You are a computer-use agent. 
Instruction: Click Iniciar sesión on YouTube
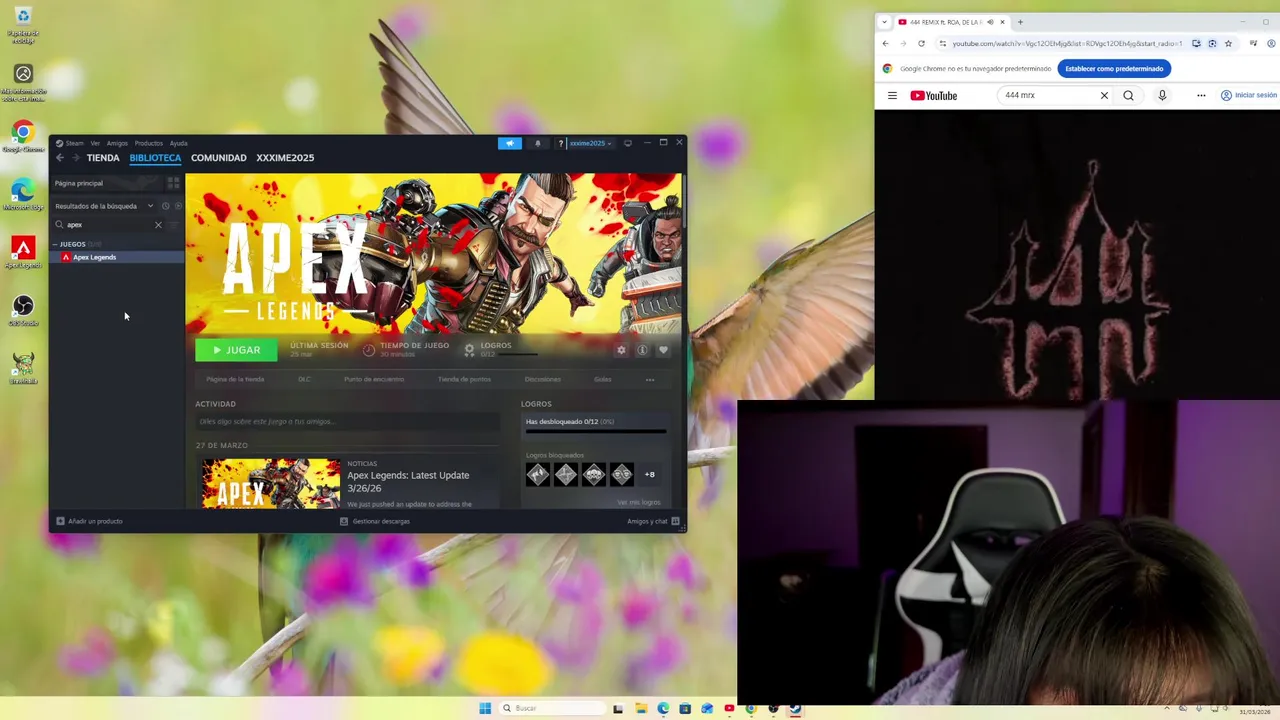pyautogui.click(x=1249, y=96)
